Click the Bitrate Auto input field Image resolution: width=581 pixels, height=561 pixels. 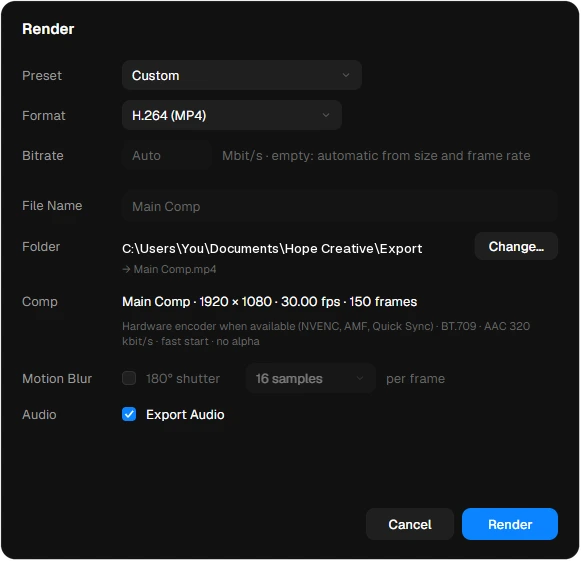click(x=166, y=156)
